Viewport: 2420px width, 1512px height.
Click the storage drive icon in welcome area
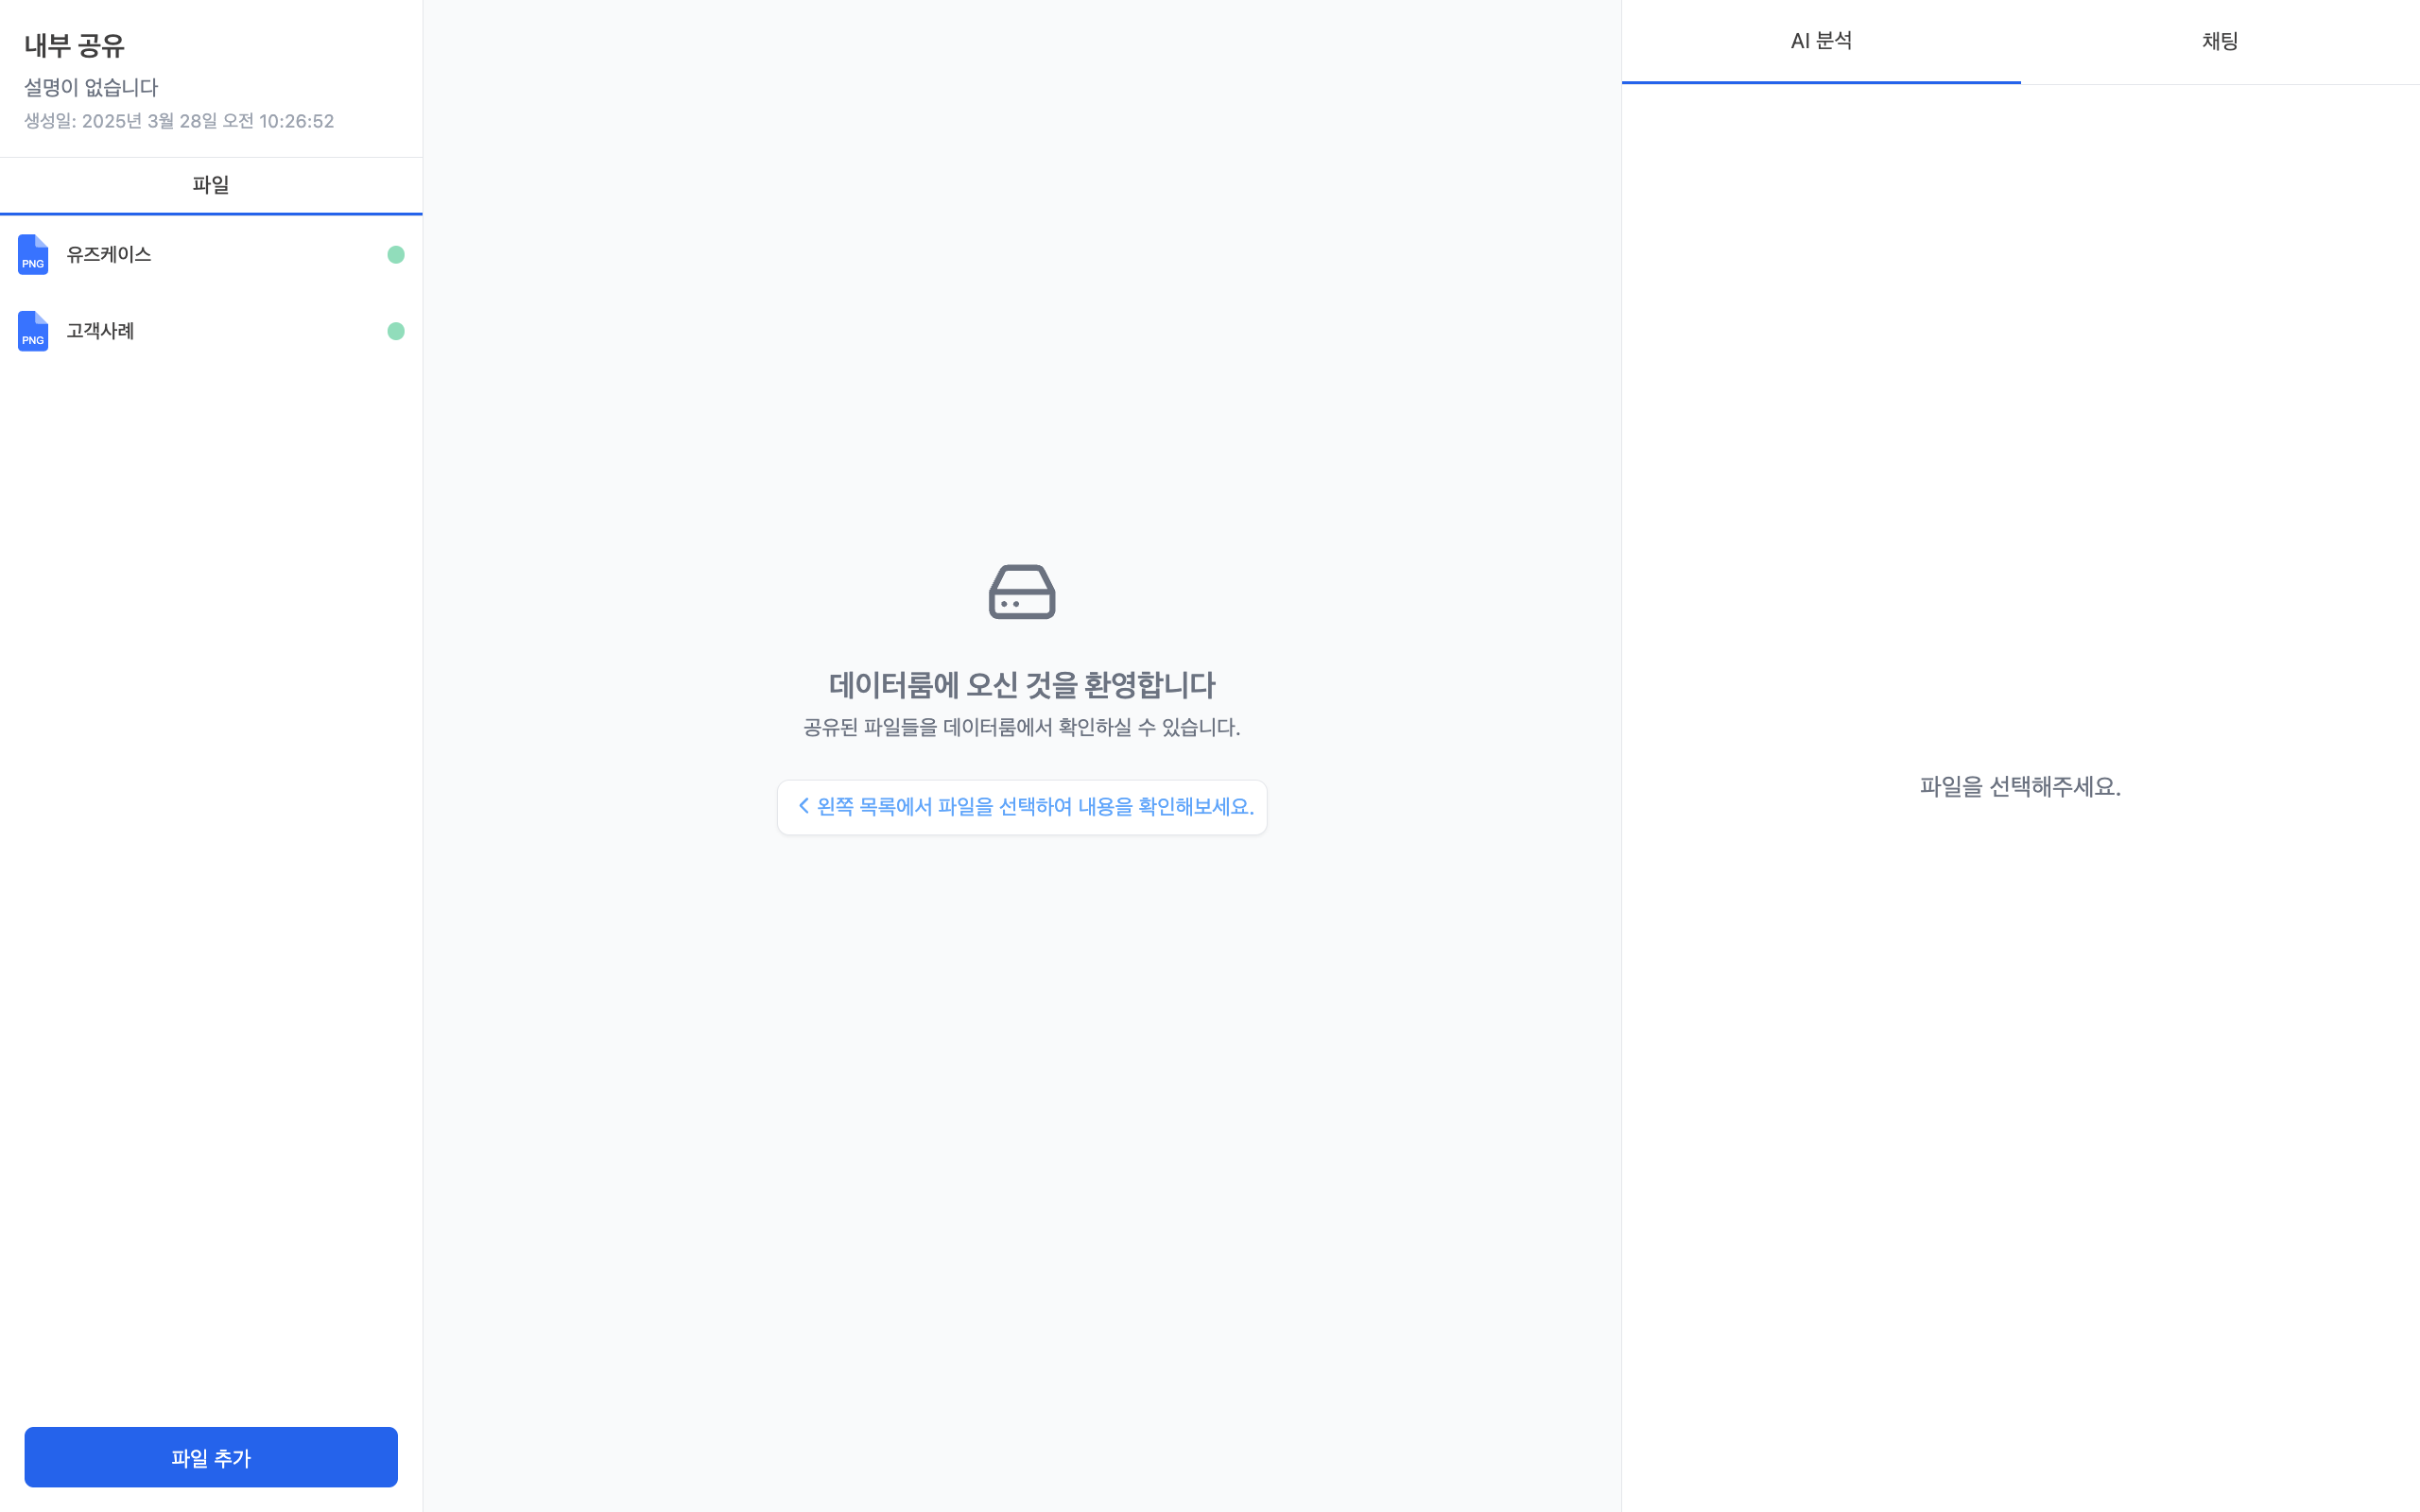(1021, 591)
